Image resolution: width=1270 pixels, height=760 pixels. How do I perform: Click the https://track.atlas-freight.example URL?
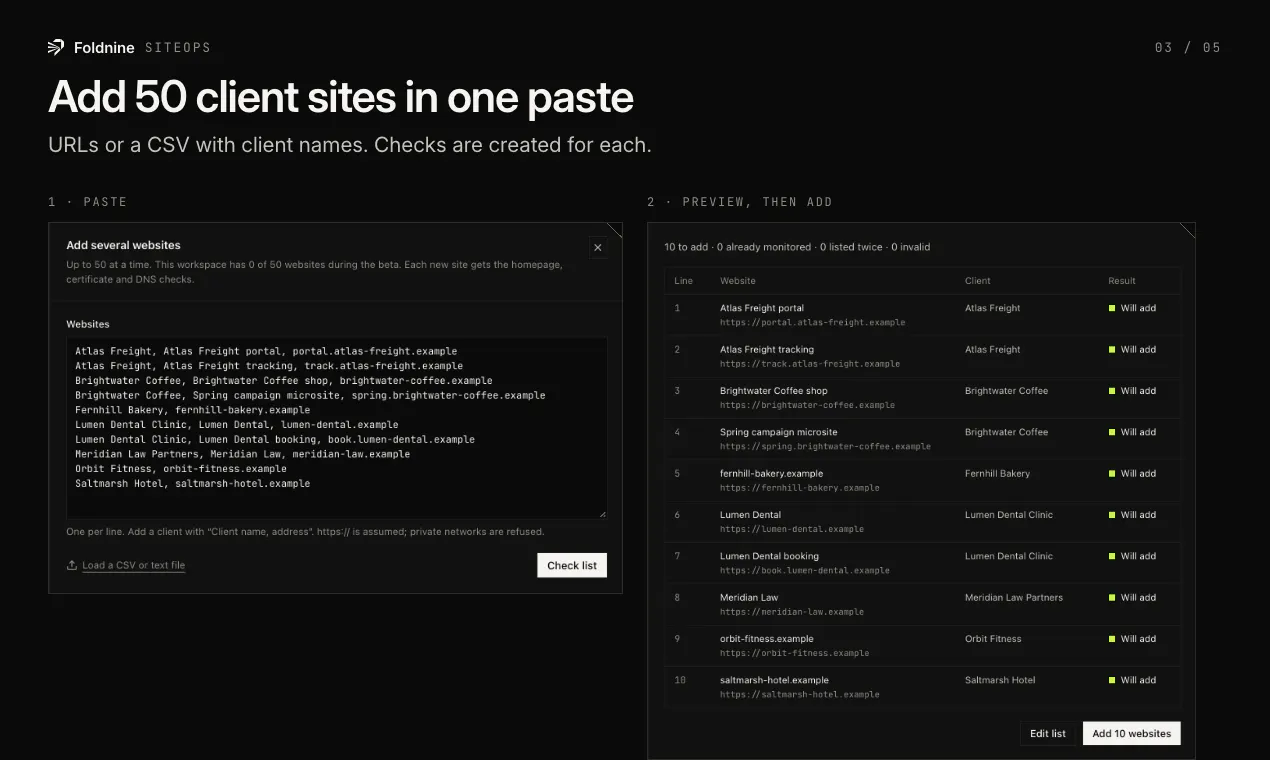tap(810, 364)
